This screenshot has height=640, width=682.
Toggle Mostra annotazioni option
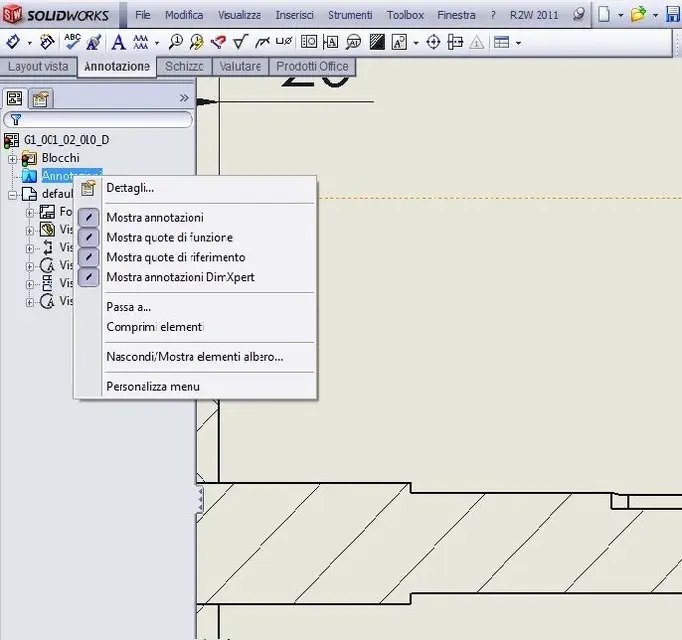[x=155, y=217]
